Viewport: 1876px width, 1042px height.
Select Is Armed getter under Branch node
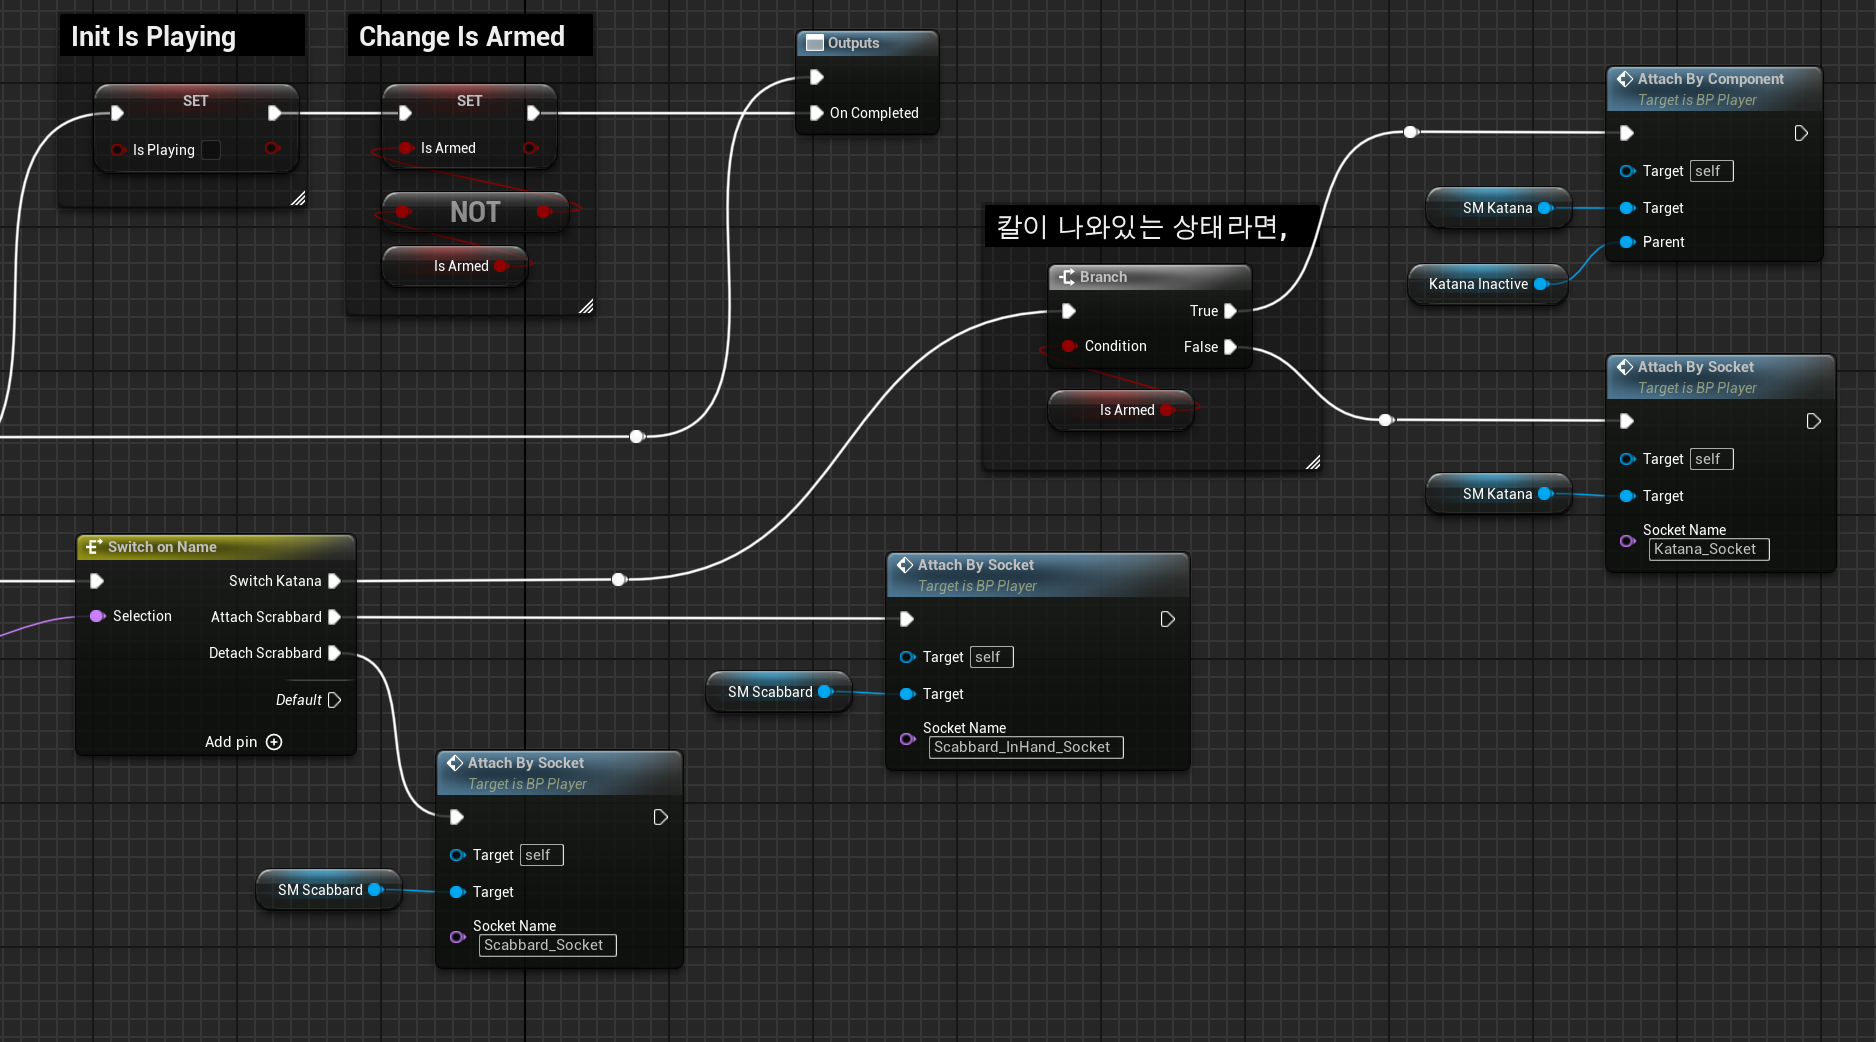pyautogui.click(x=1121, y=410)
